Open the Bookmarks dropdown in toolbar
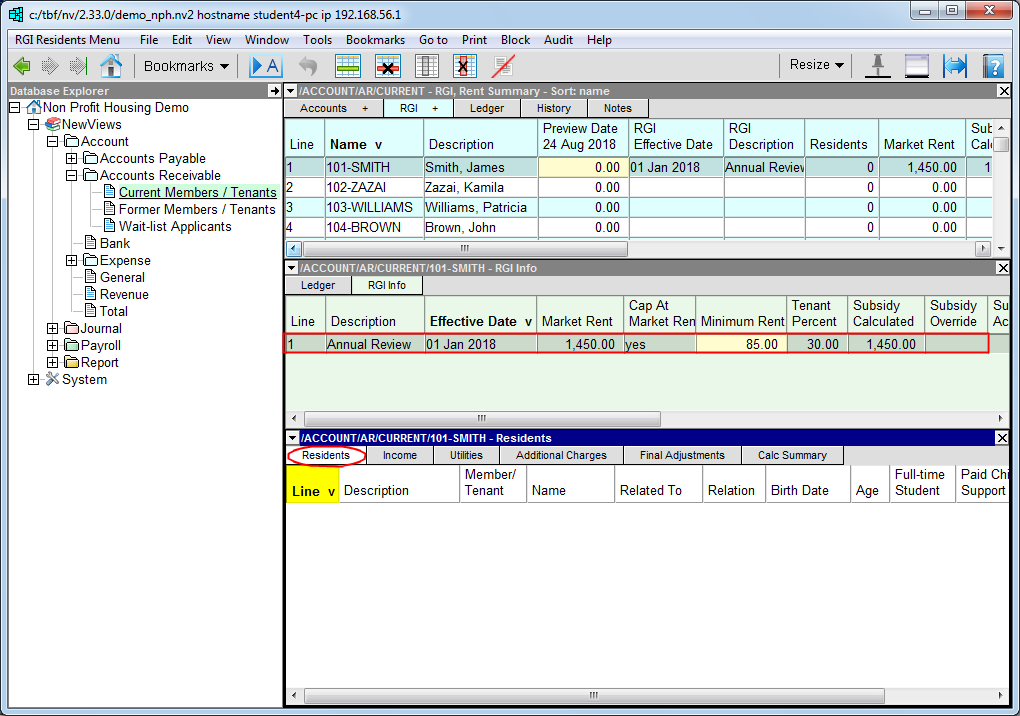The height and width of the screenshot is (716, 1020). [x=186, y=66]
